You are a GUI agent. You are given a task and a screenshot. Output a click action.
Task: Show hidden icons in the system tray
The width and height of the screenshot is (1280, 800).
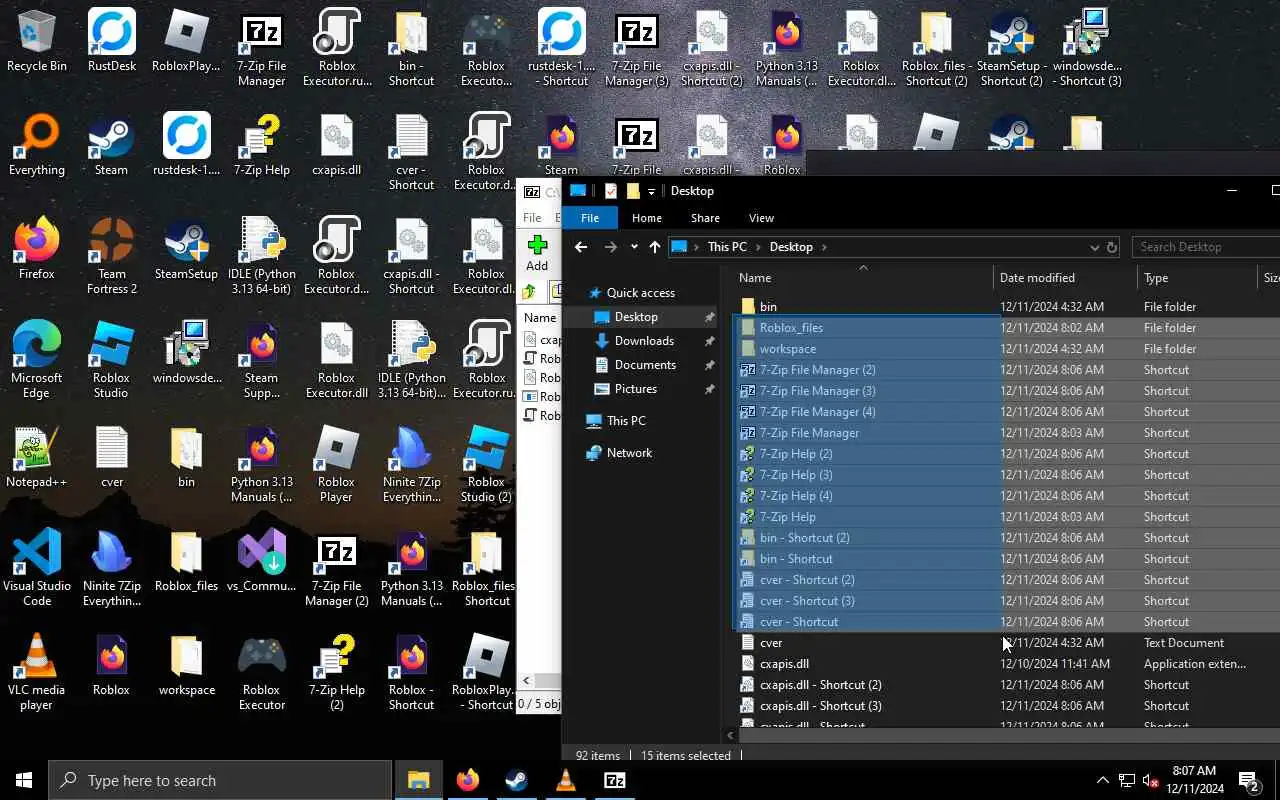(x=1103, y=781)
